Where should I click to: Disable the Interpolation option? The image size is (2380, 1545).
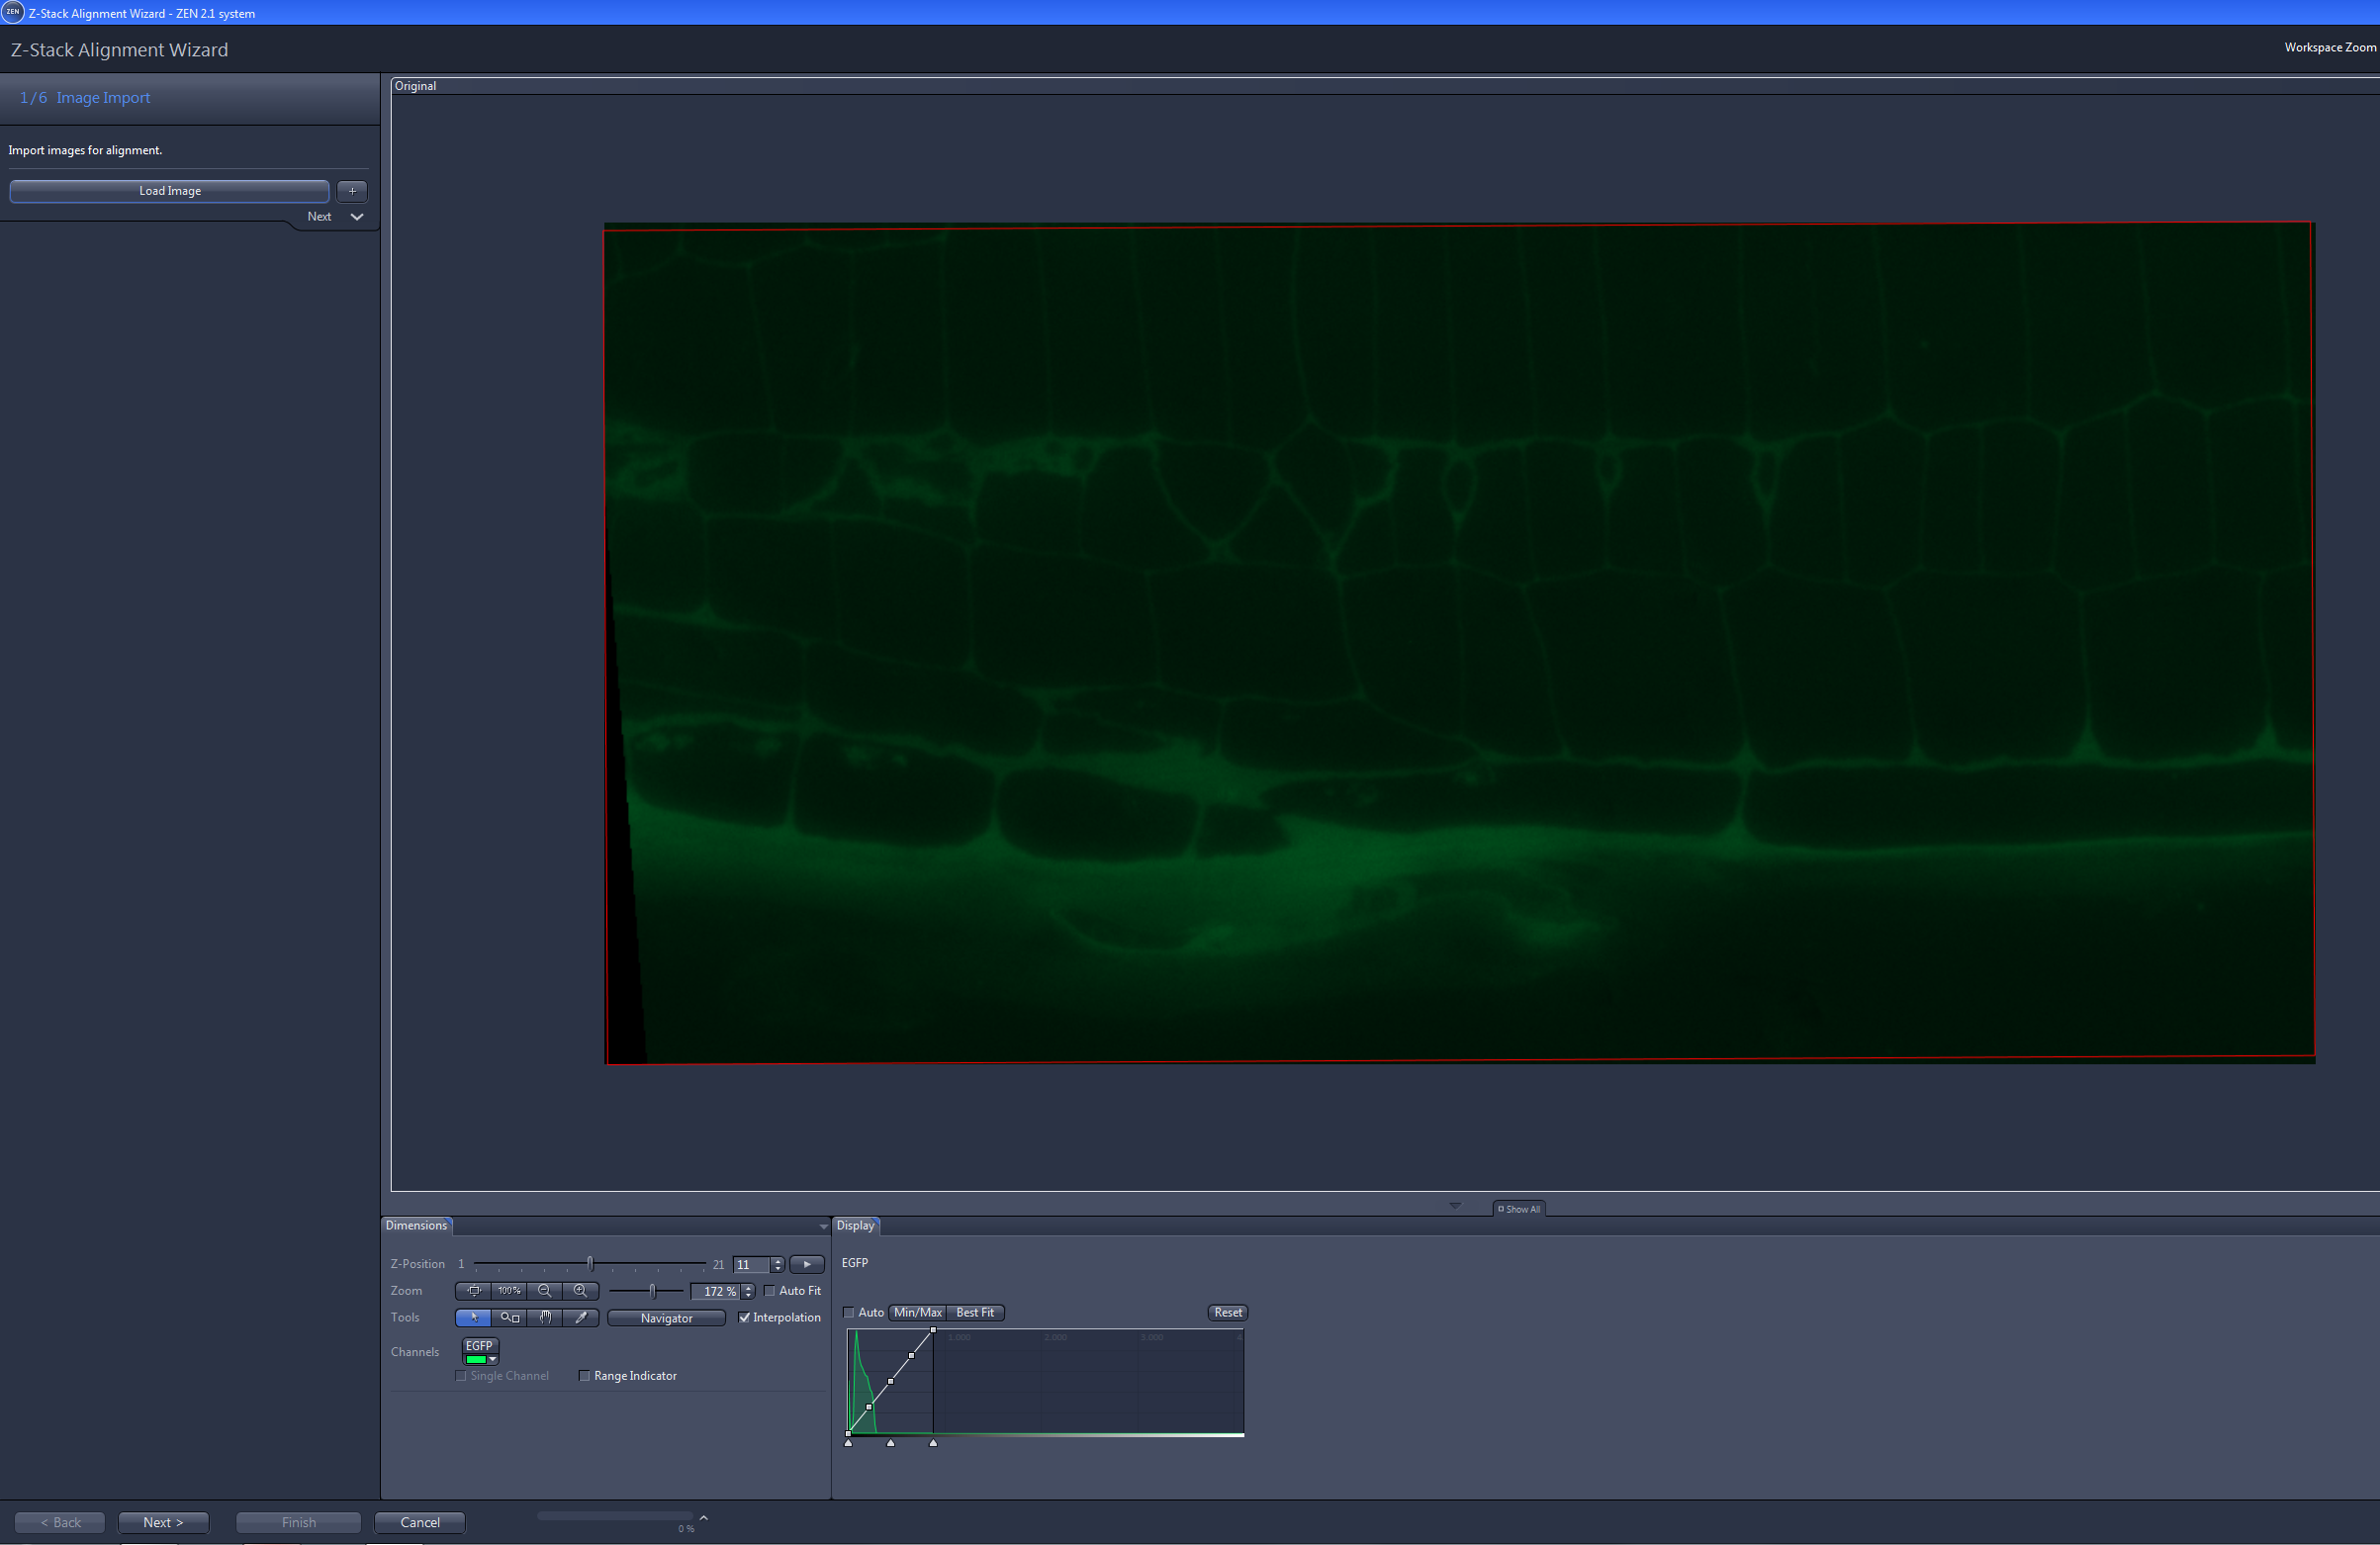[744, 1317]
